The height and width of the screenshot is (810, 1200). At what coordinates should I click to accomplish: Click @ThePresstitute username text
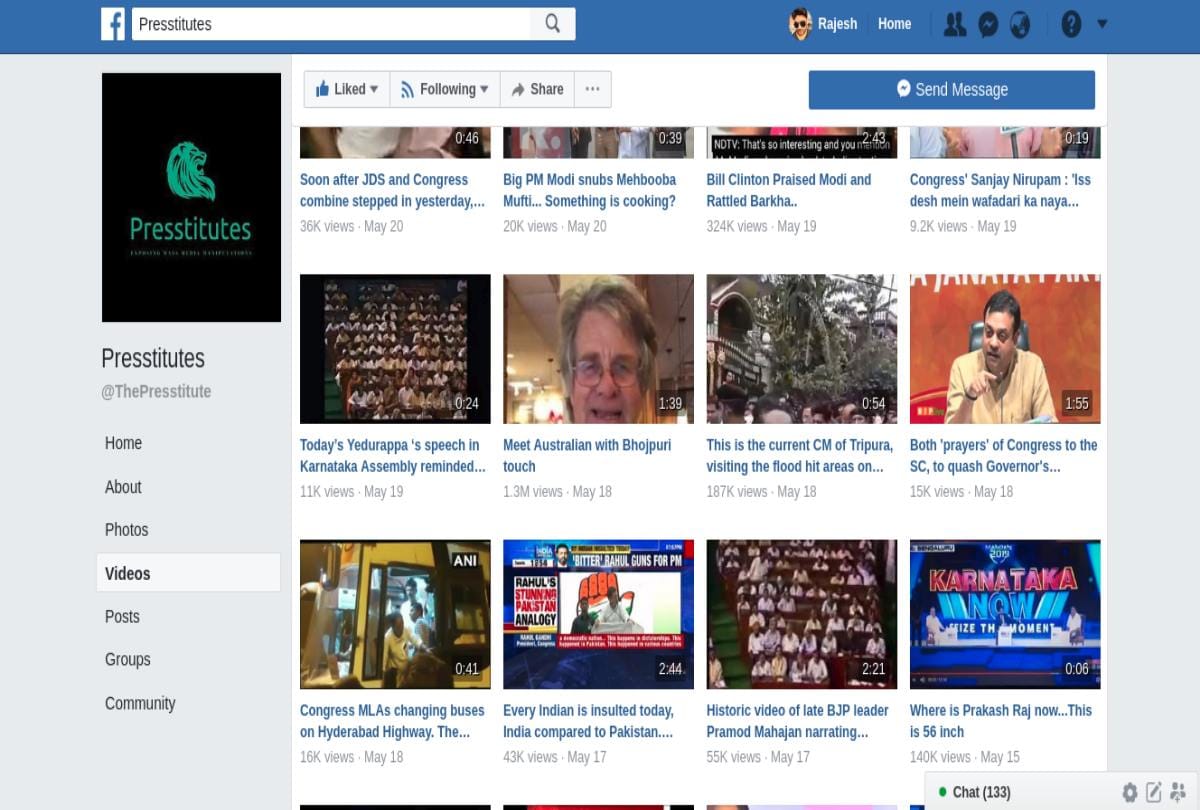click(156, 391)
